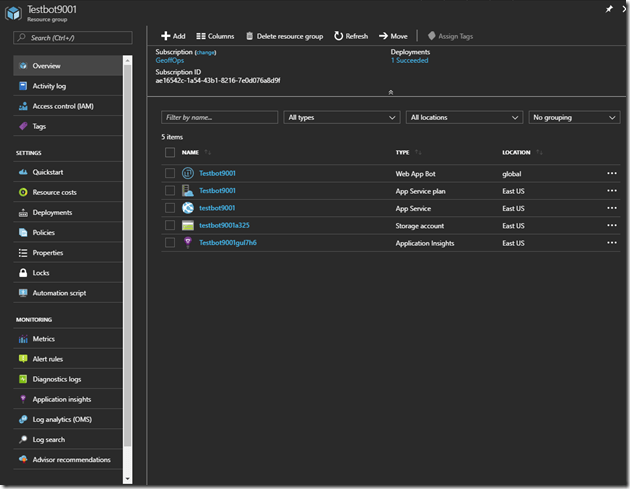Click the Web App Bot icon for Testbot9001
Image resolution: width=630 pixels, height=489 pixels.
(x=187, y=174)
